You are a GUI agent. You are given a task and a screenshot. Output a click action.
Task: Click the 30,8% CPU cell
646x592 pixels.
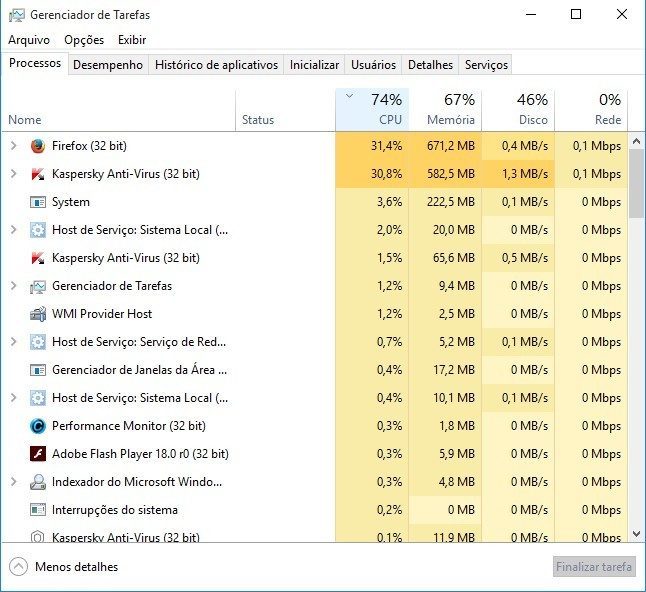coord(372,174)
